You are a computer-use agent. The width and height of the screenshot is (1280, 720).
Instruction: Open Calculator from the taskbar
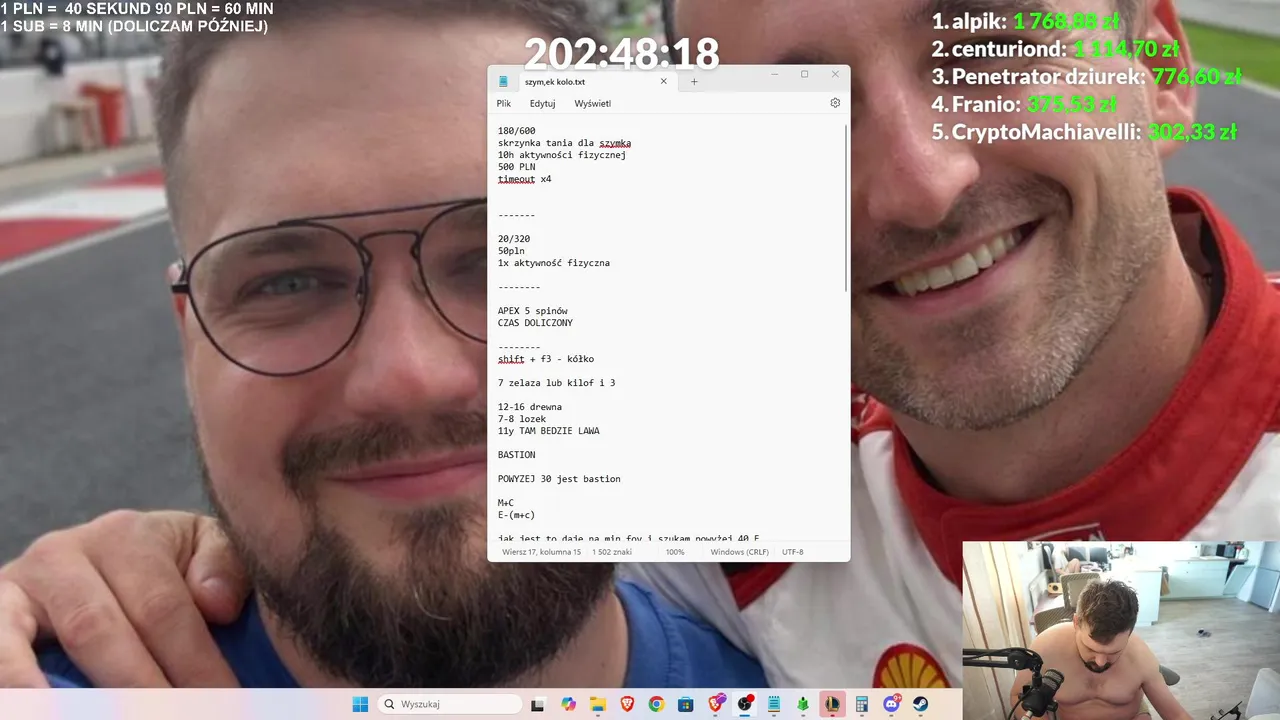pos(862,705)
